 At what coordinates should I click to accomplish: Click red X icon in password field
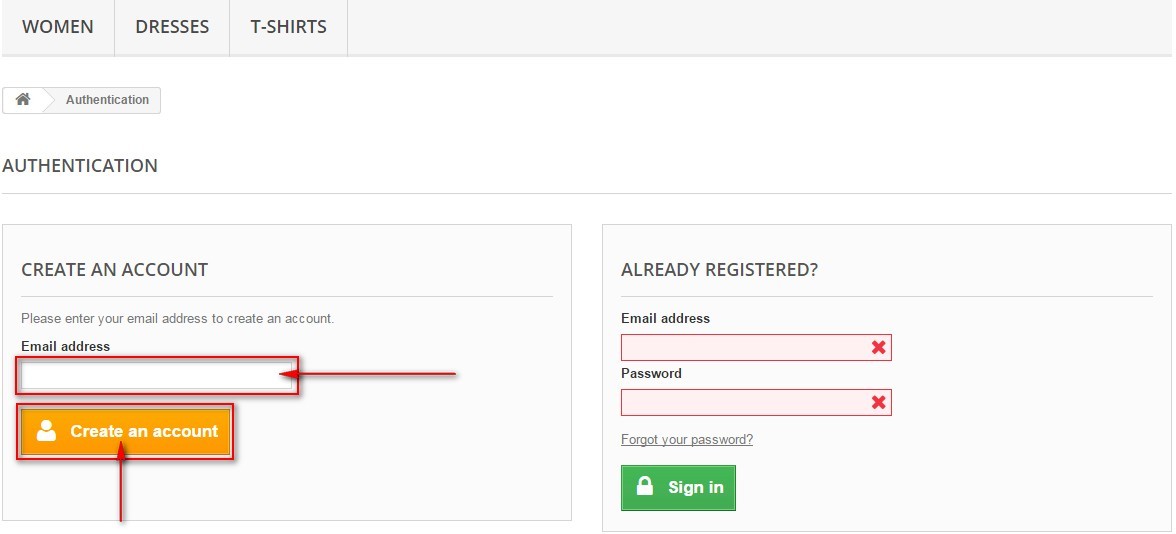coord(878,403)
